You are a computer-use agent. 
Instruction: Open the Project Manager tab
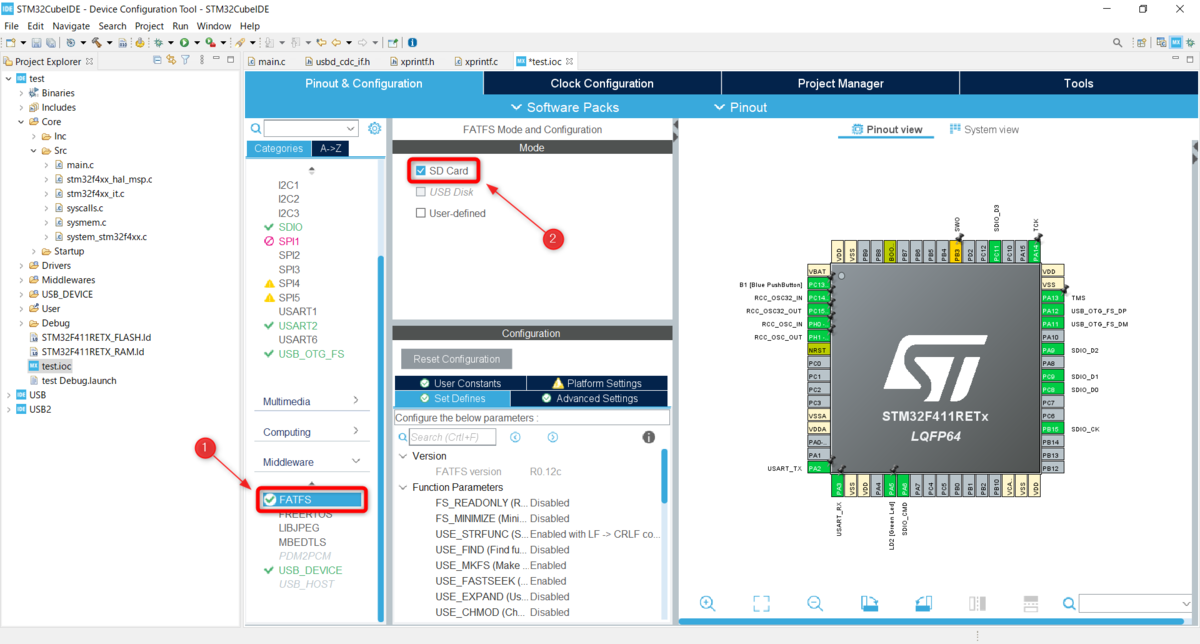coord(840,84)
